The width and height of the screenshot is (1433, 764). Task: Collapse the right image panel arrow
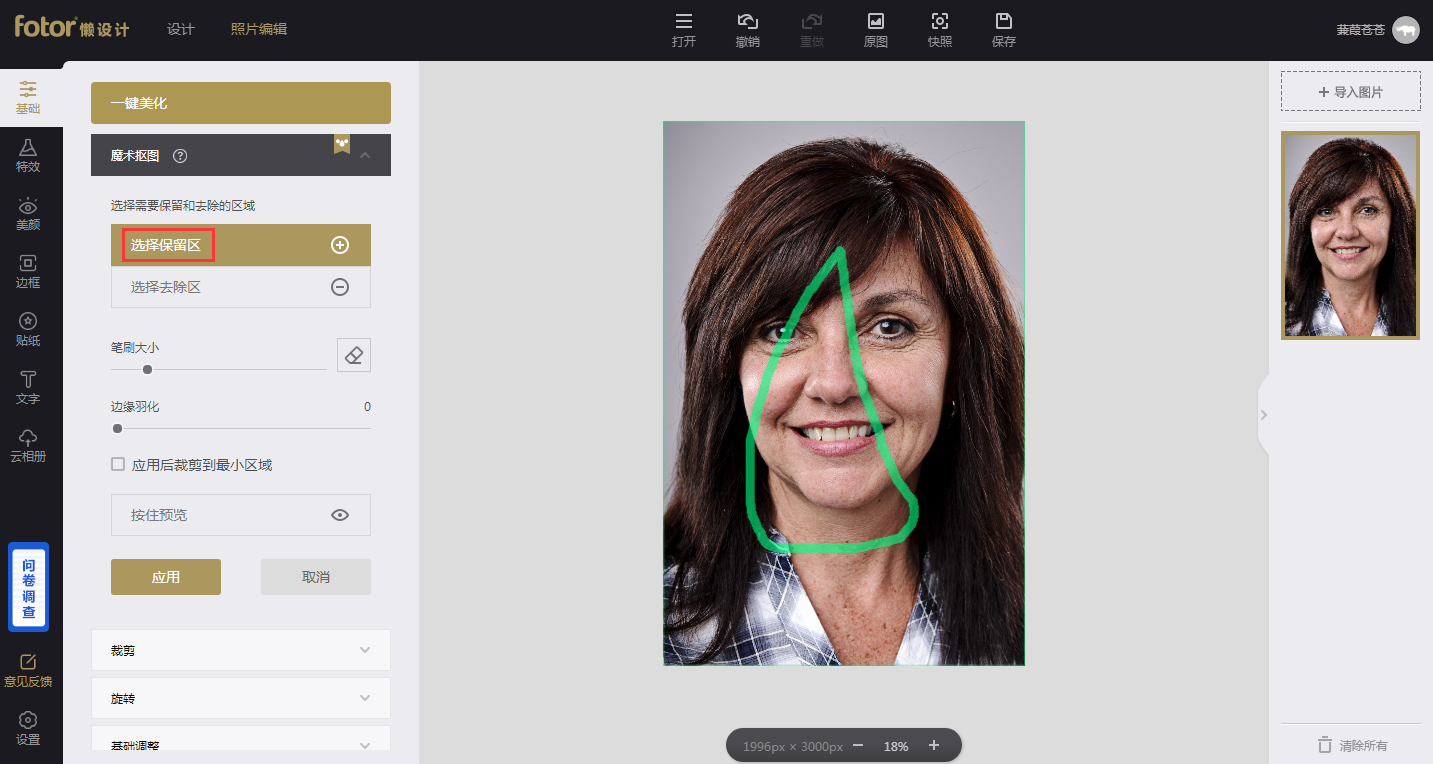tap(1263, 414)
